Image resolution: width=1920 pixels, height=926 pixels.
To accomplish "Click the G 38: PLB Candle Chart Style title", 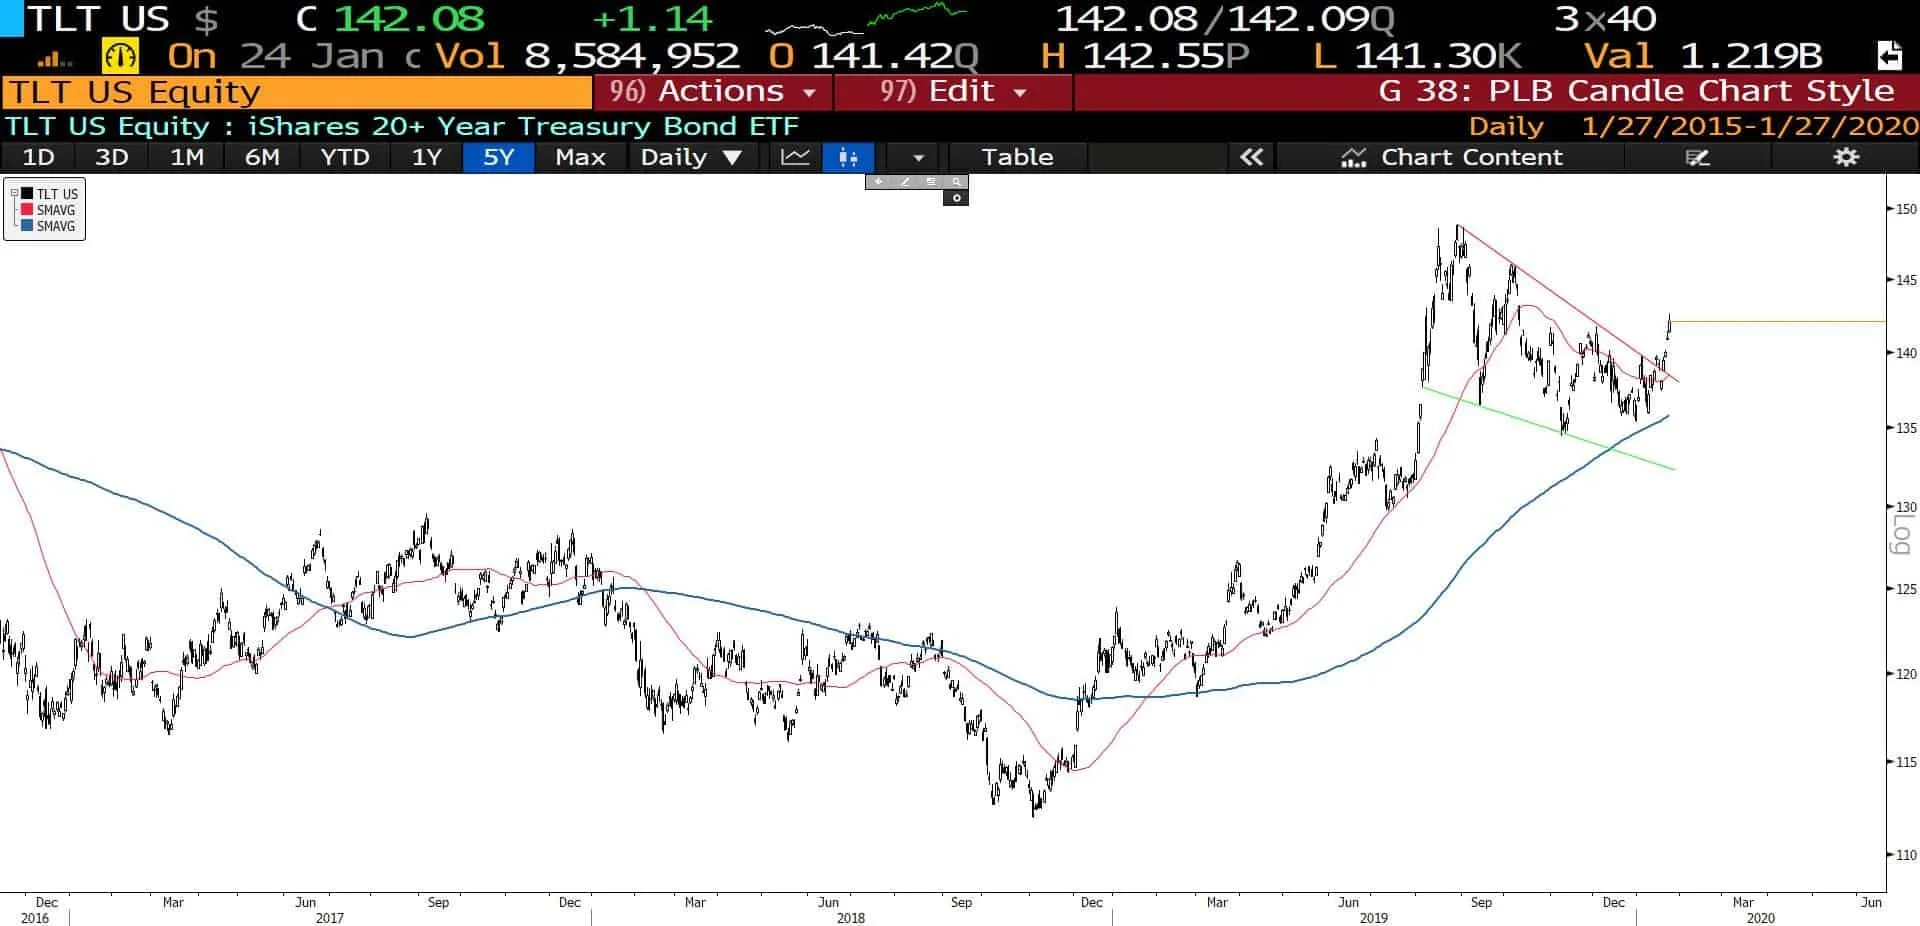I will [1636, 92].
